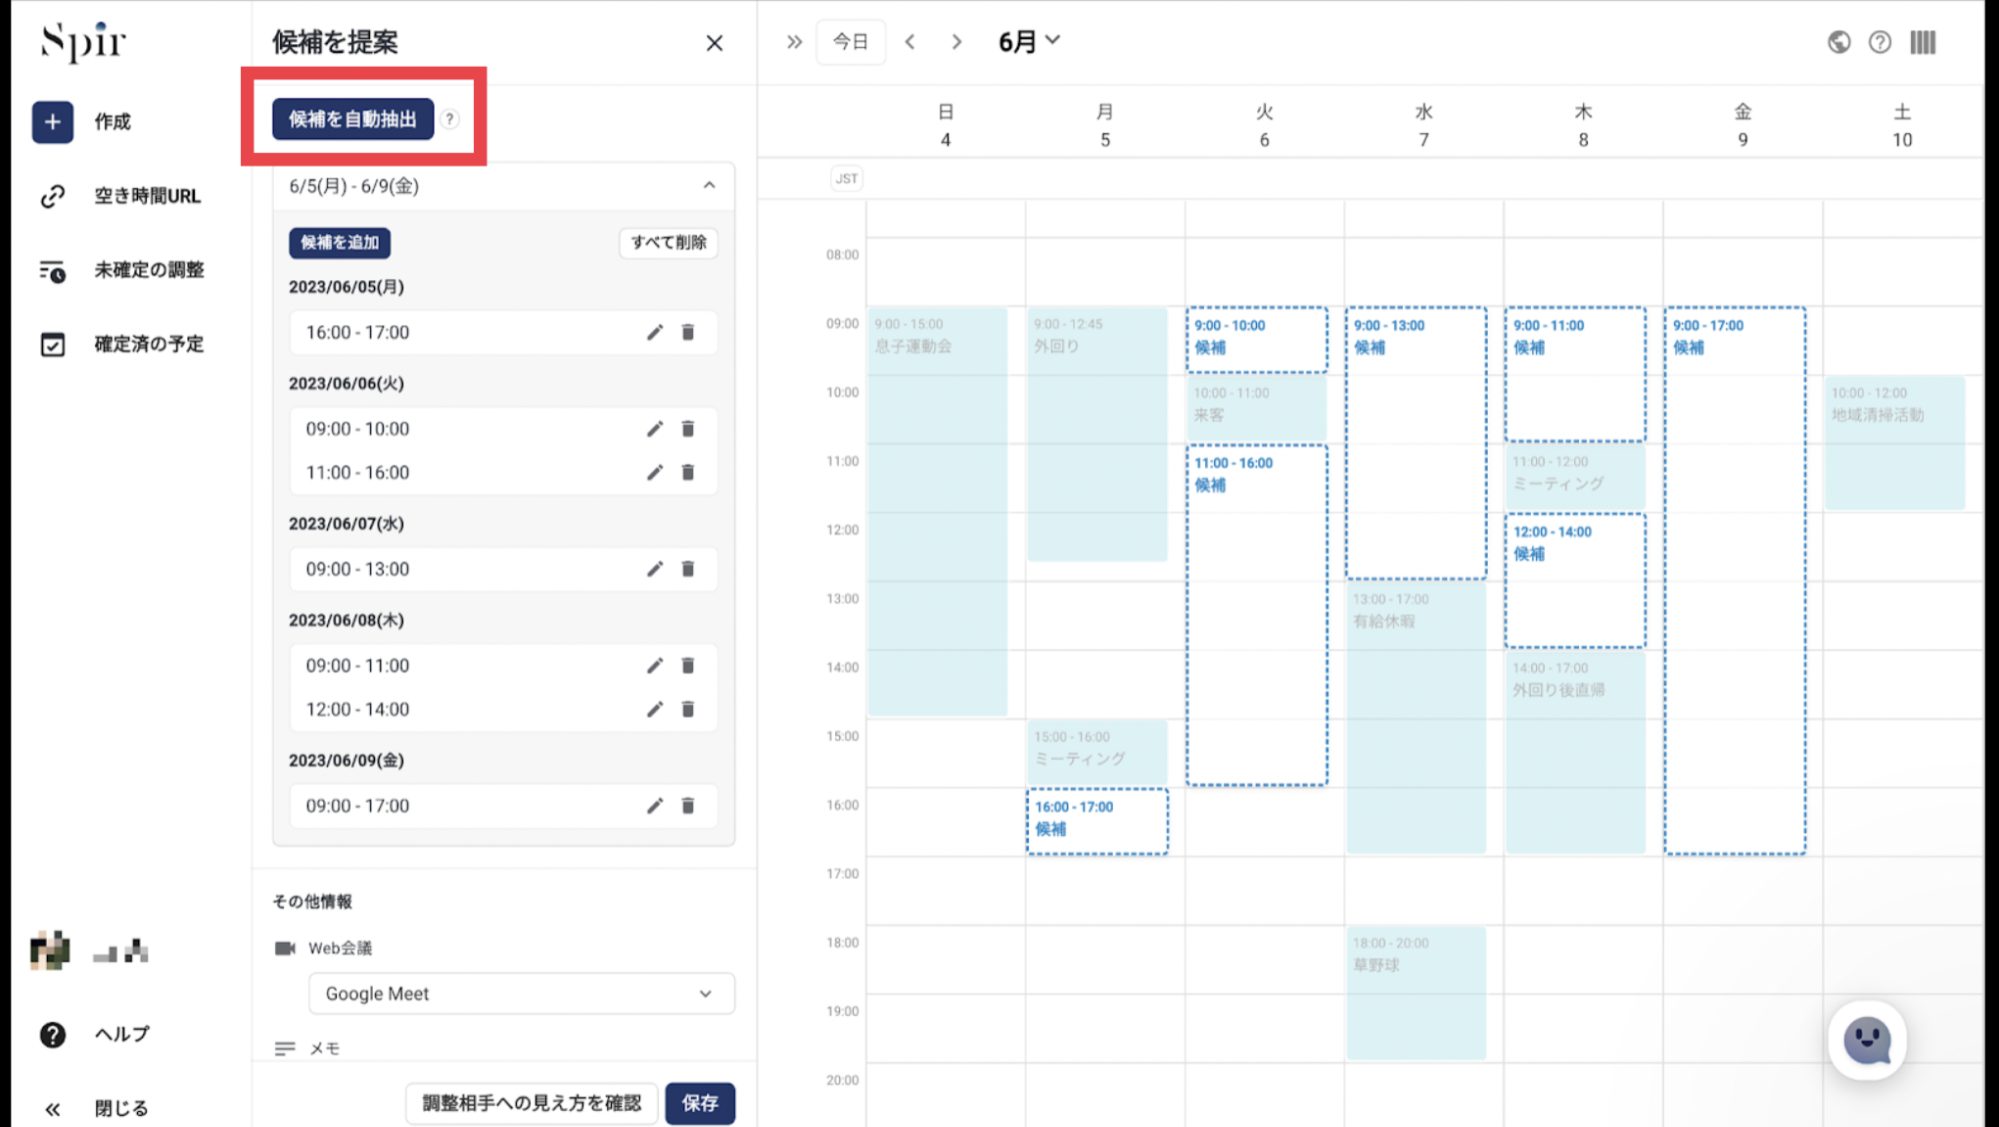1999x1127 pixels.
Task: Open 空き時間URL in the sidebar
Action: [146, 196]
